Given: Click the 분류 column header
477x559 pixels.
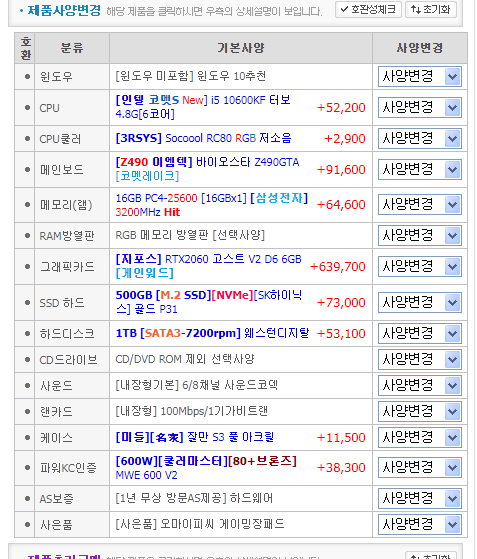Looking at the screenshot, I should coord(72,48).
